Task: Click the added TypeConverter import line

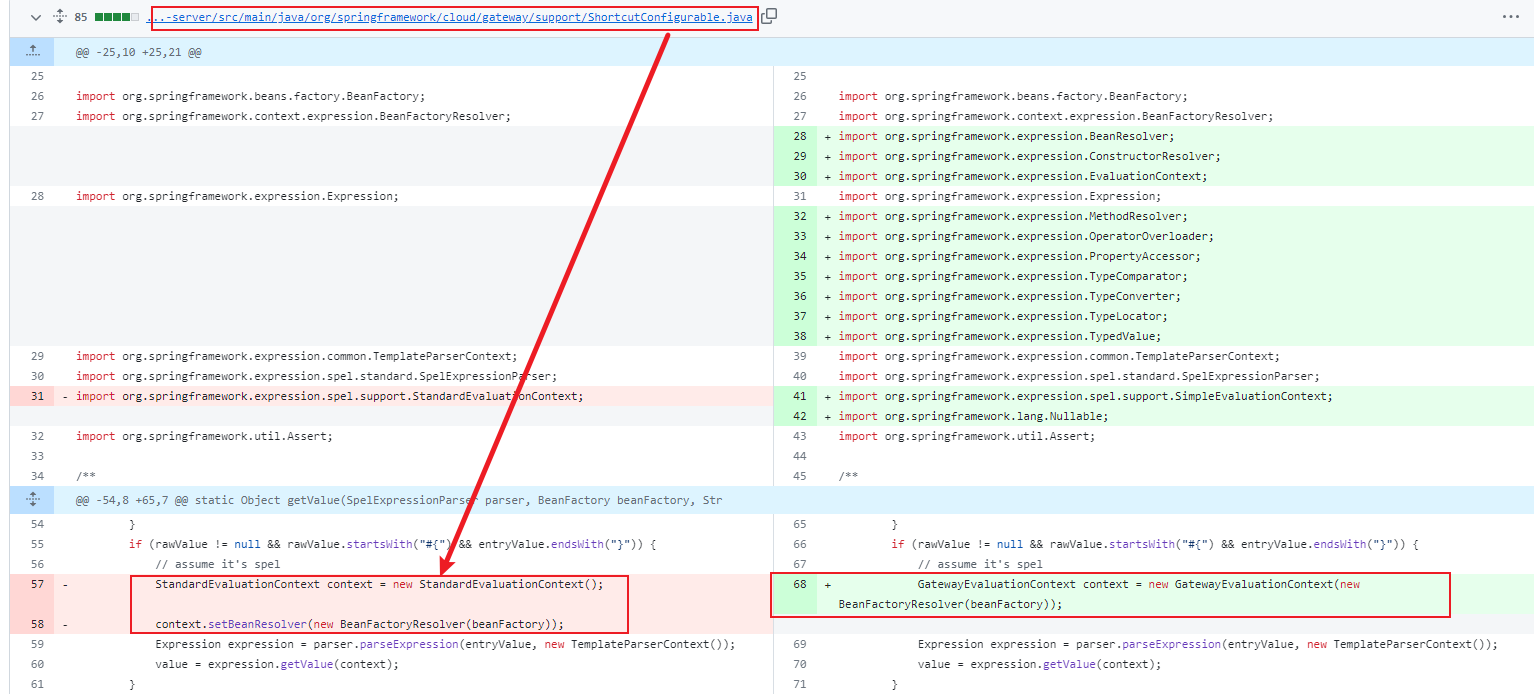Action: [1009, 296]
